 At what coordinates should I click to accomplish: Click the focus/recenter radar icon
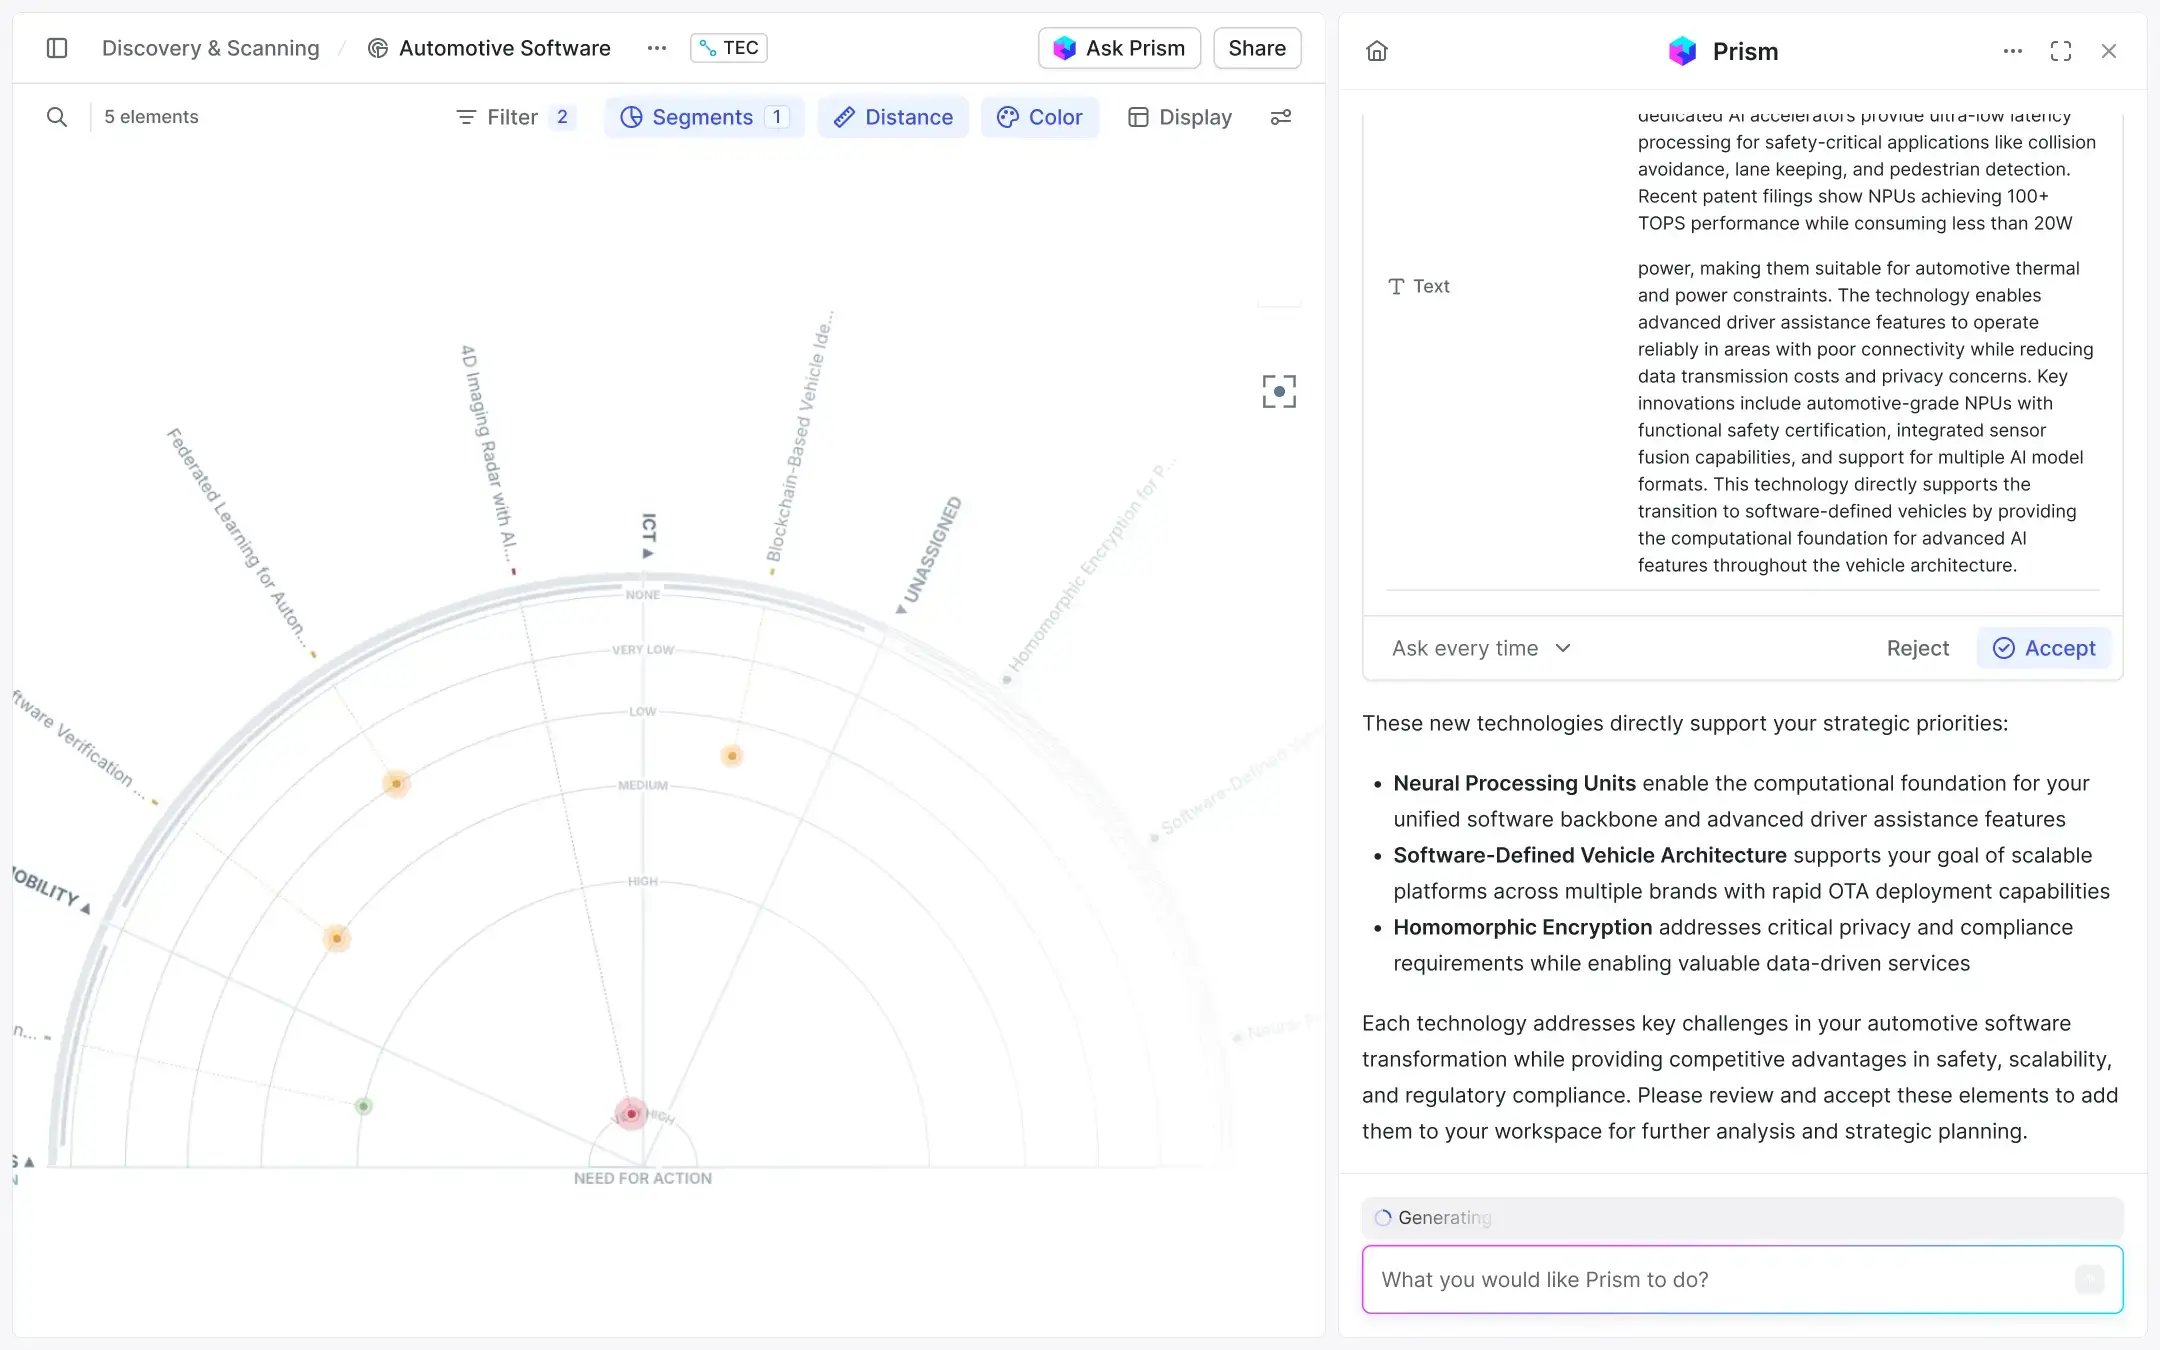click(x=1279, y=392)
